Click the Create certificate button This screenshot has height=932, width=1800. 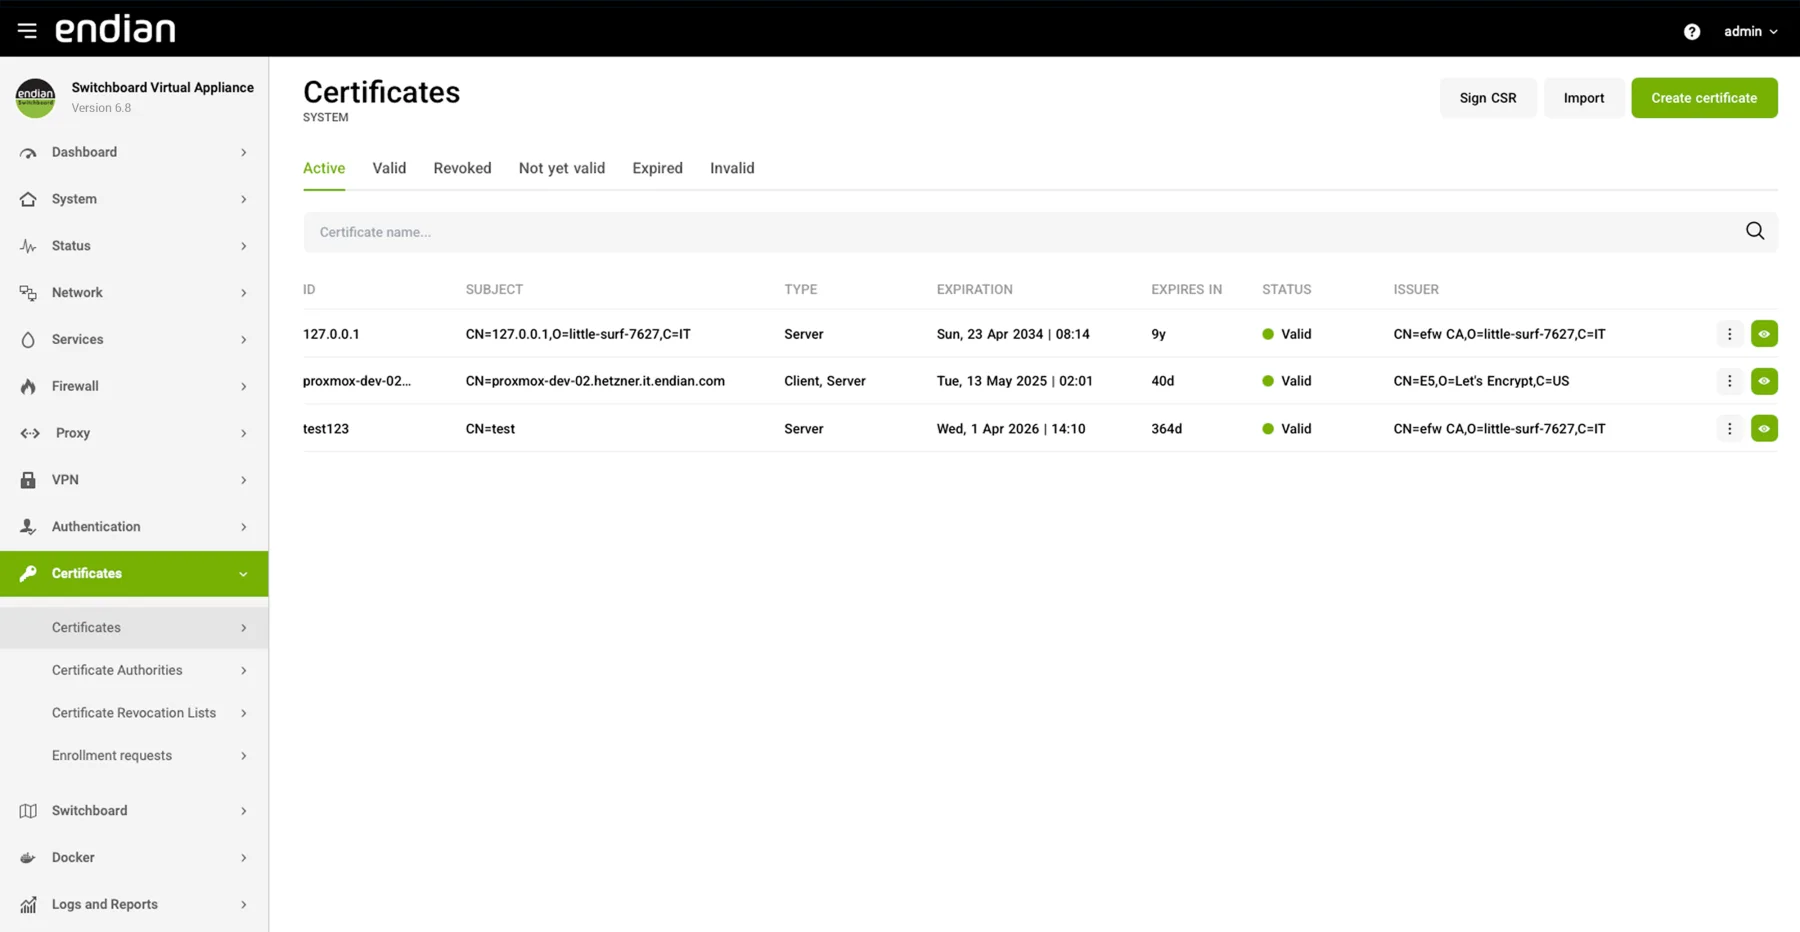(x=1704, y=98)
